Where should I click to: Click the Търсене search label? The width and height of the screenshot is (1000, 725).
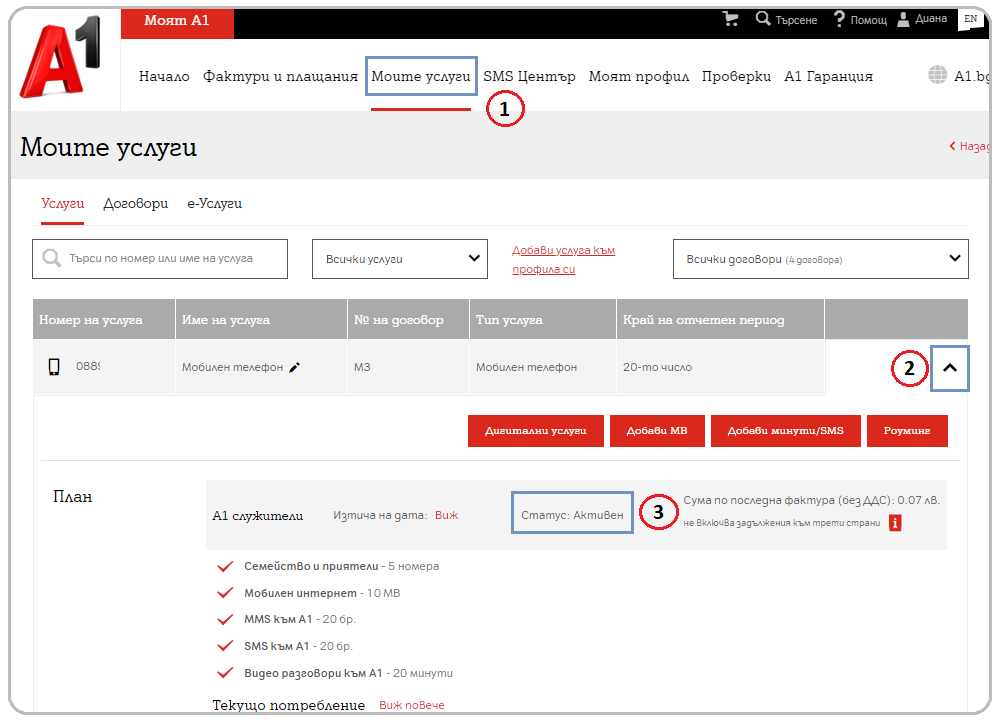(796, 20)
